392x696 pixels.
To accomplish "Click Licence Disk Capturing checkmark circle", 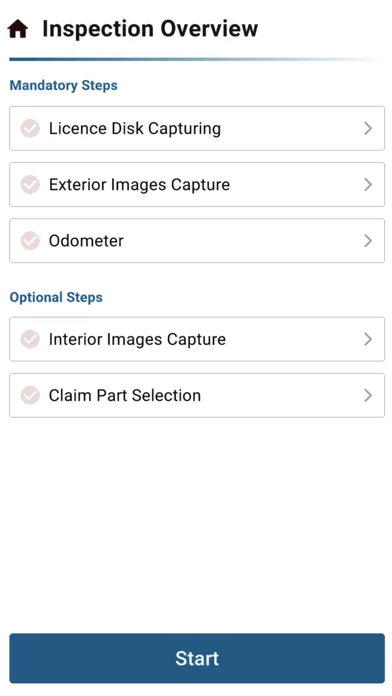I will tap(30, 128).
